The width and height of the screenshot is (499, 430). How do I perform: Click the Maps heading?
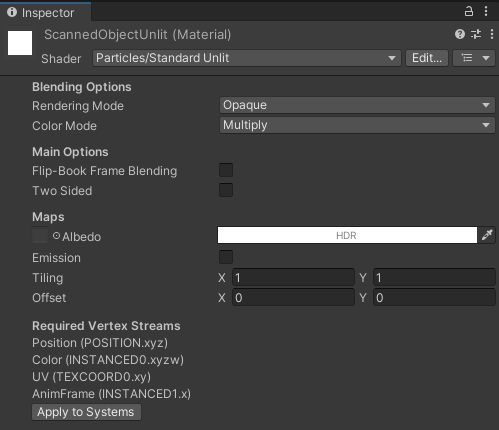[x=48, y=217]
